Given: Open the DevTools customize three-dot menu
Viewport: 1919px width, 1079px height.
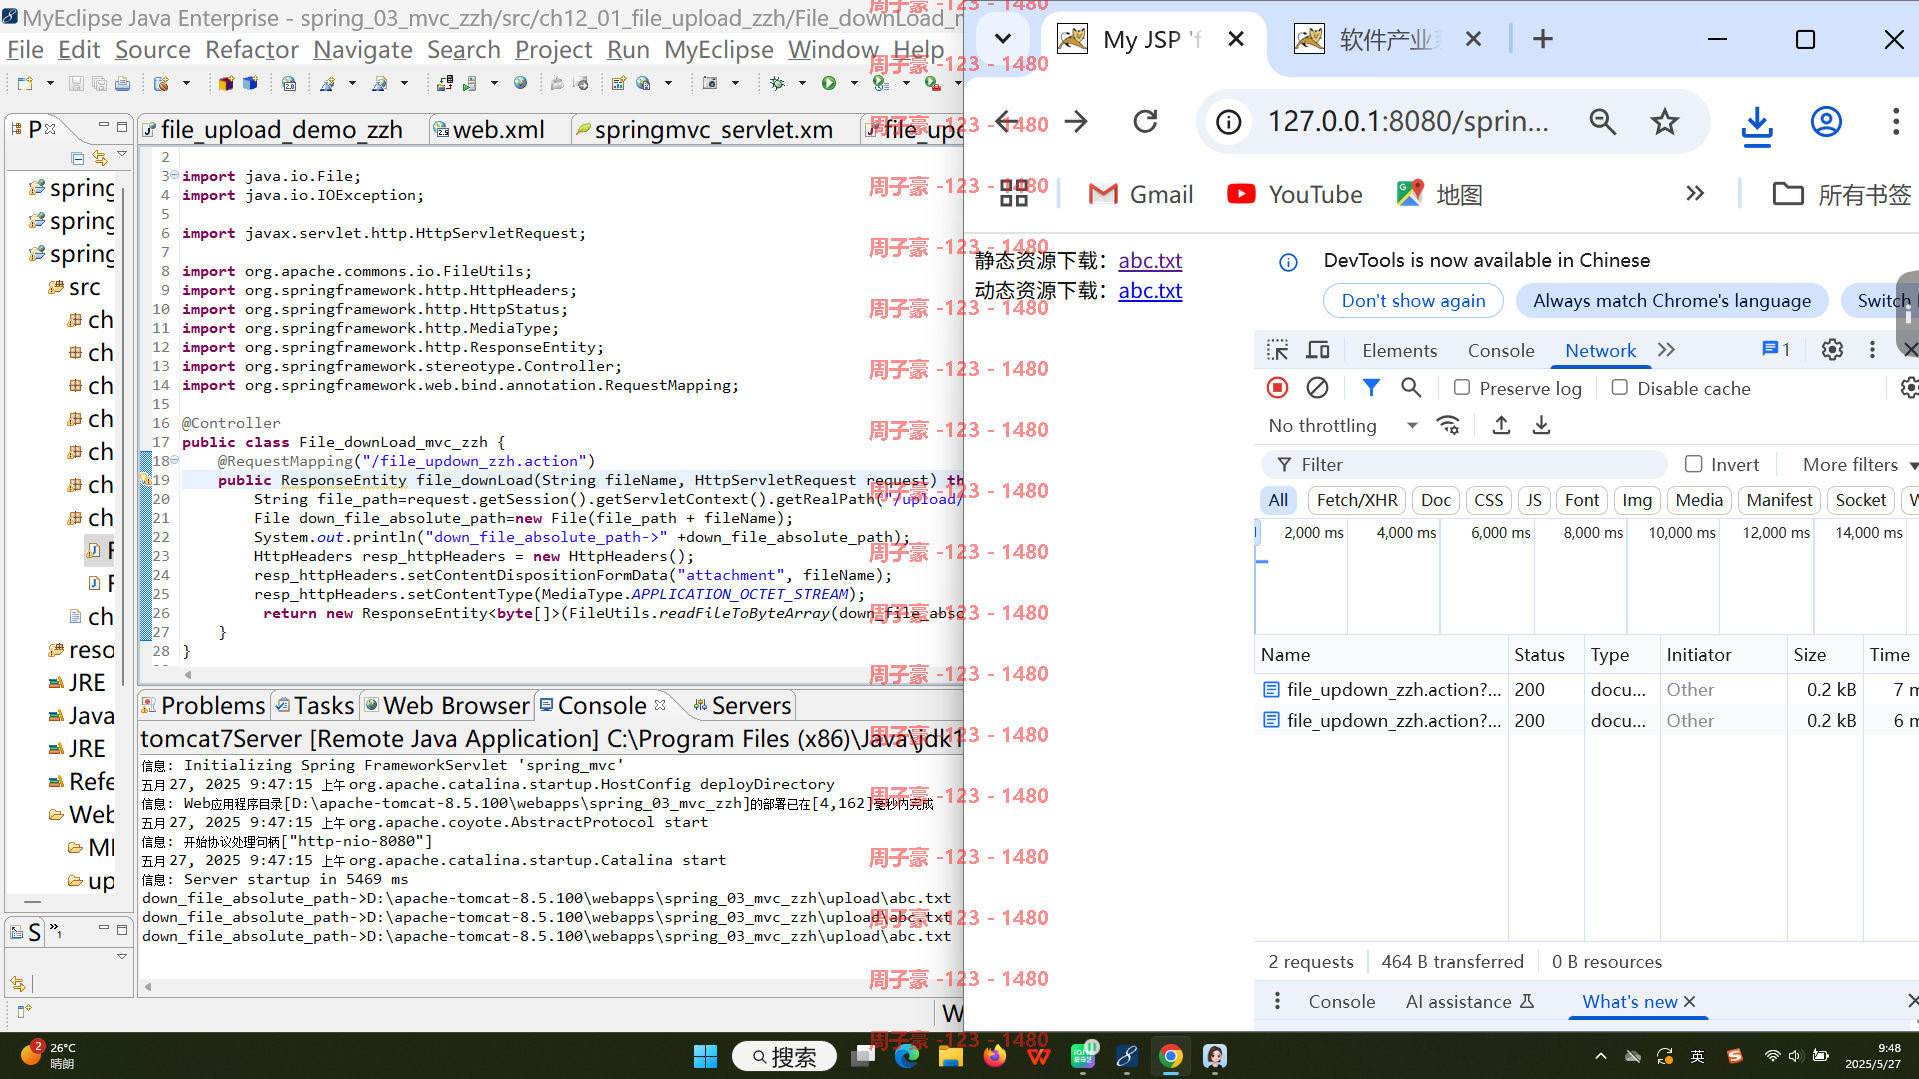Looking at the screenshot, I should pyautogui.click(x=1872, y=350).
